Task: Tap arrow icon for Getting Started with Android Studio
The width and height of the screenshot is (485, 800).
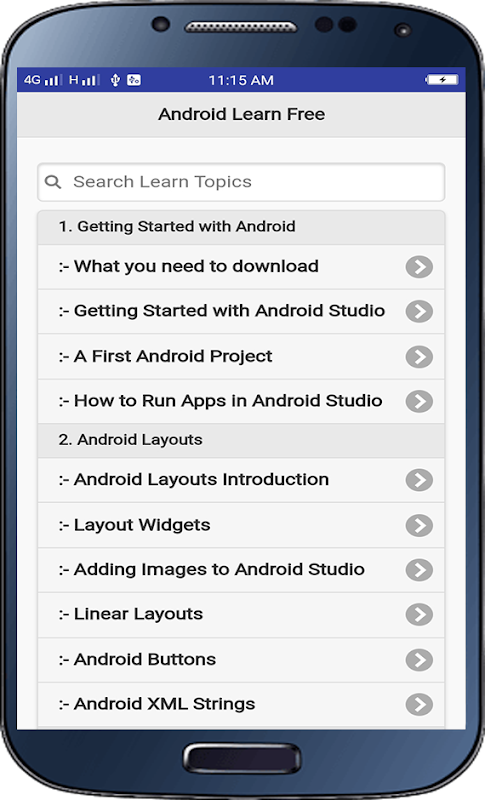Action: [x=419, y=311]
